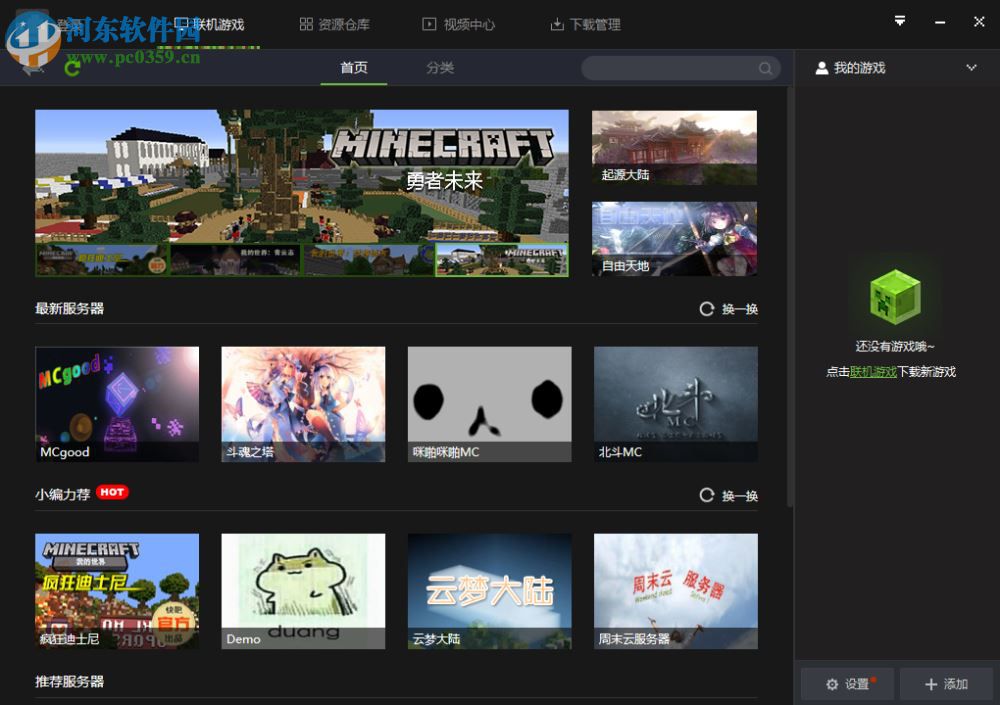Open the 北斗MC server card

[675, 404]
